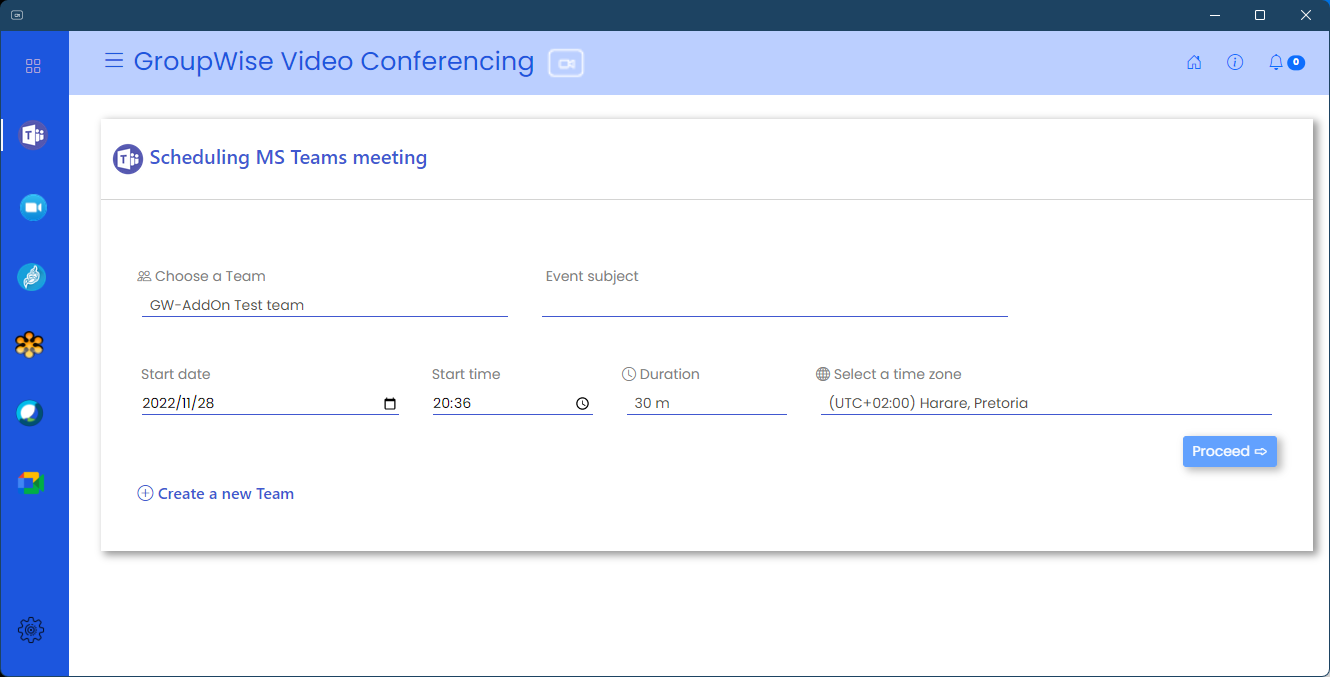The width and height of the screenshot is (1330, 677).
Task: Click the feather-shaped sidebar icon
Action: coord(32,277)
